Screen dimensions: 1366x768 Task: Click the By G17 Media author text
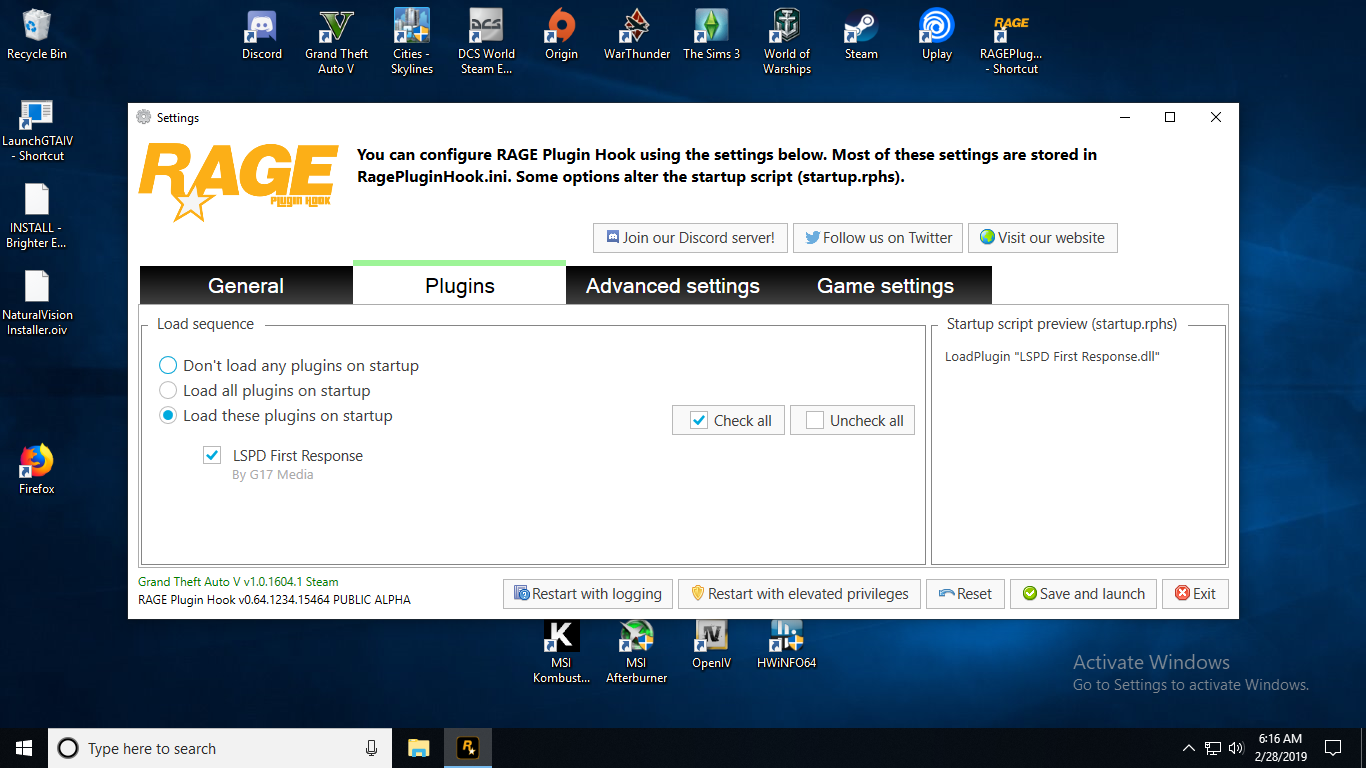273,475
